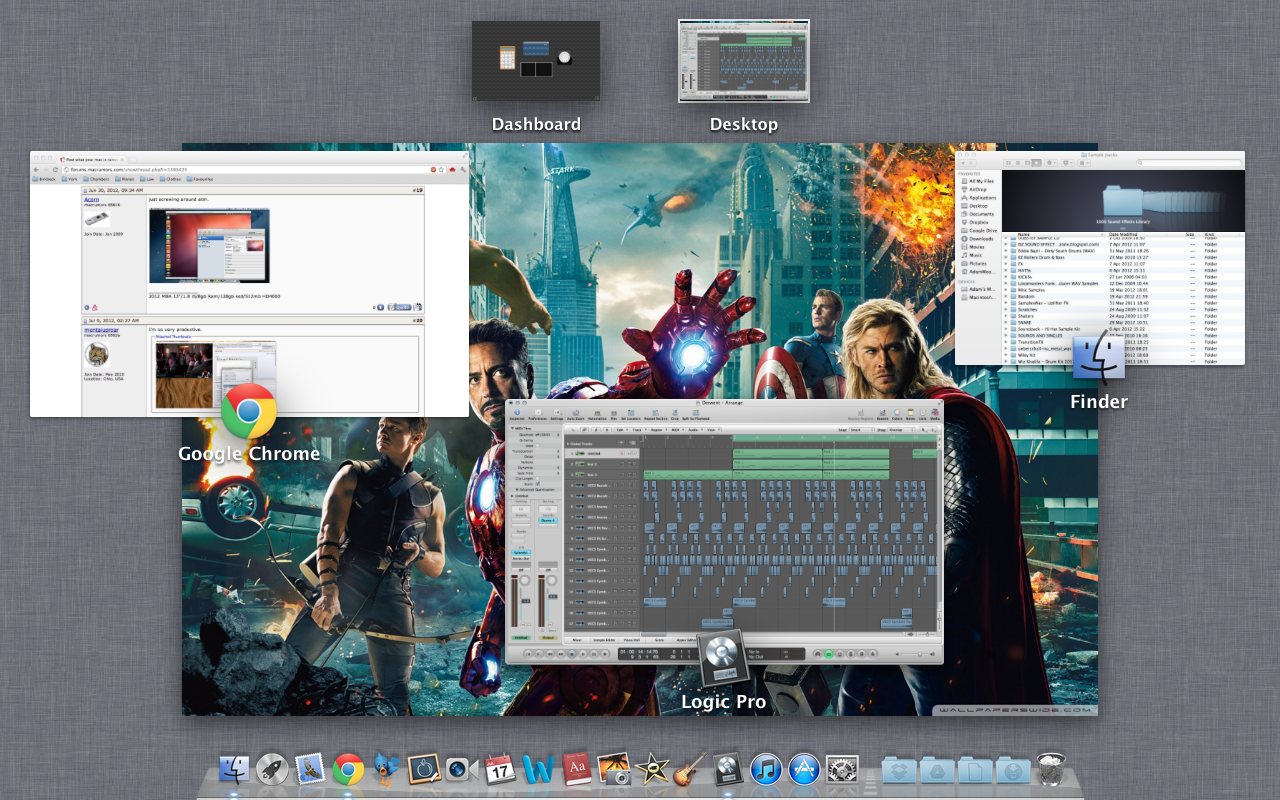Image resolution: width=1280 pixels, height=800 pixels.
Task: Open Logic arrange Region menu
Action: pos(657,430)
